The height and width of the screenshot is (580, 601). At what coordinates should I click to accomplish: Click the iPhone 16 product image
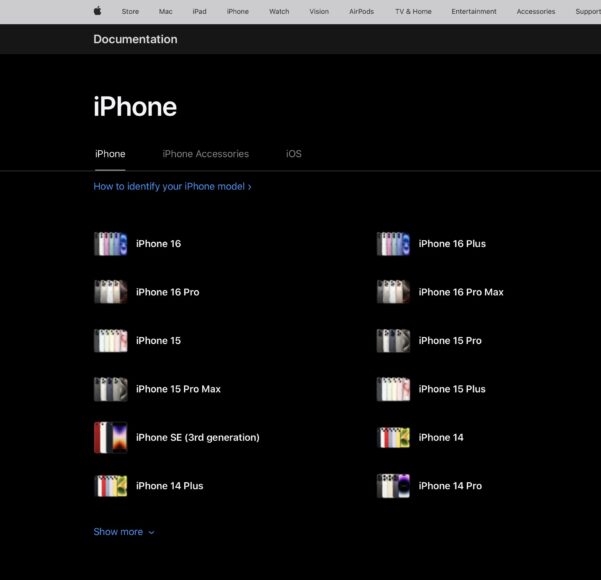110,244
